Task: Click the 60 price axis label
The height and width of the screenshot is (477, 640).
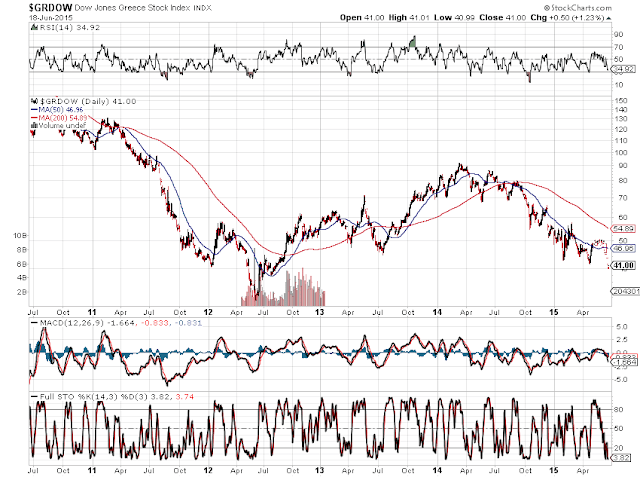Action: 622,217
